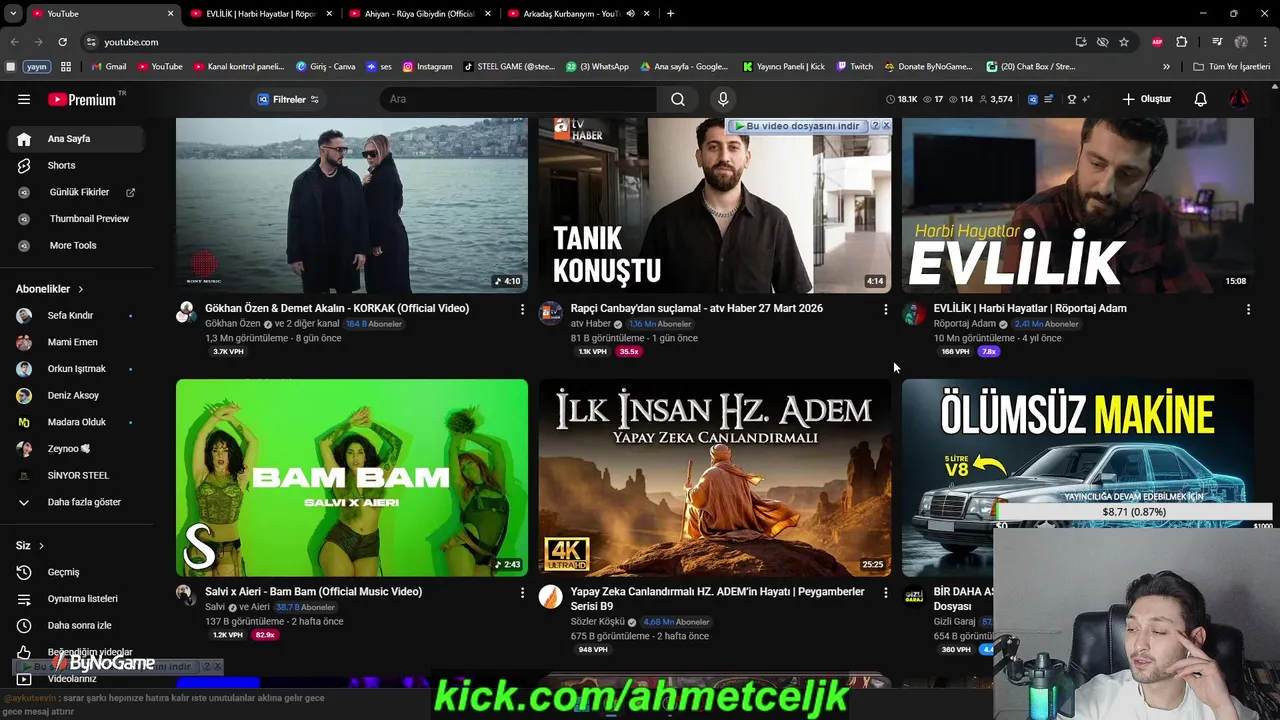The width and height of the screenshot is (1280, 720).
Task: Open Geçmiş history
Action: 78,572
